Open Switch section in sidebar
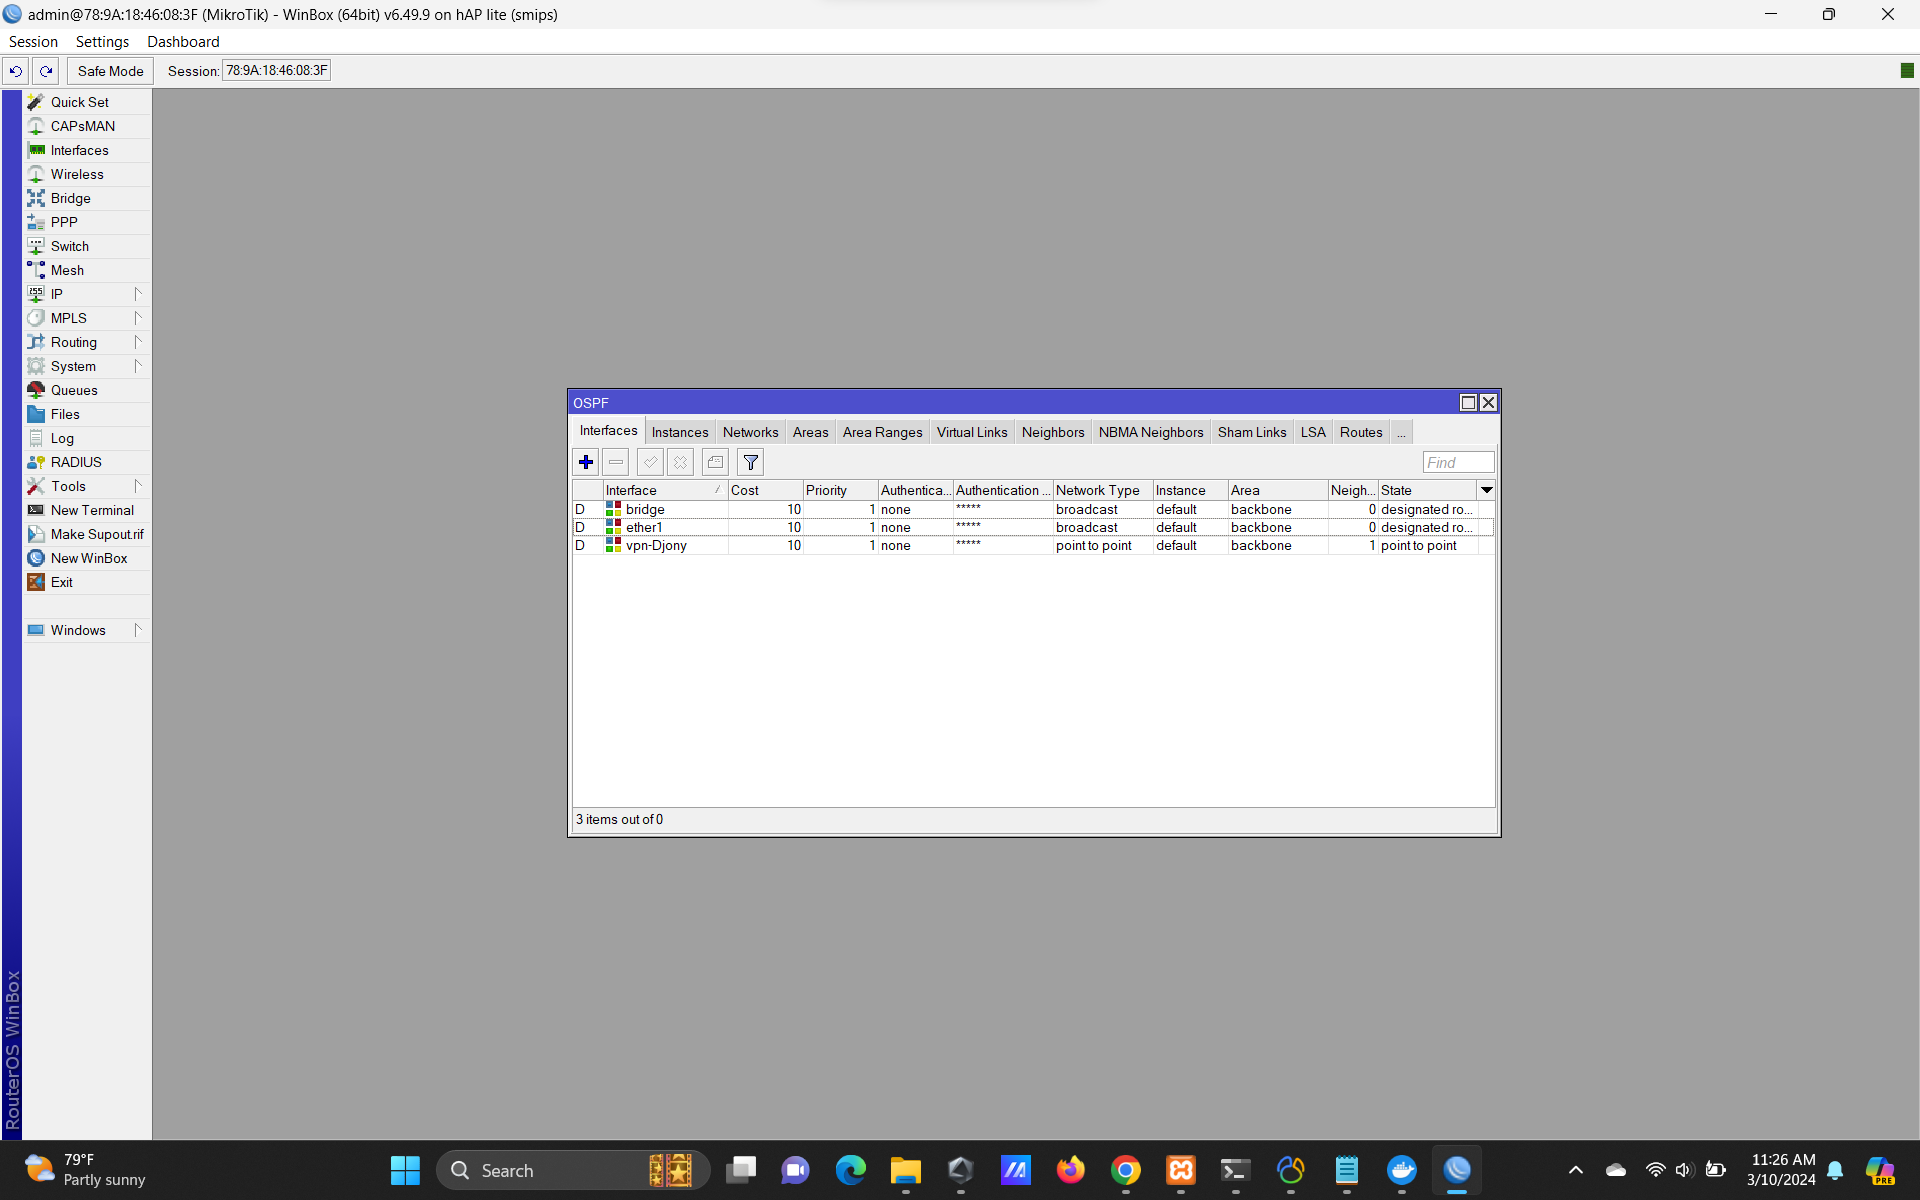Image resolution: width=1920 pixels, height=1200 pixels. tap(87, 246)
